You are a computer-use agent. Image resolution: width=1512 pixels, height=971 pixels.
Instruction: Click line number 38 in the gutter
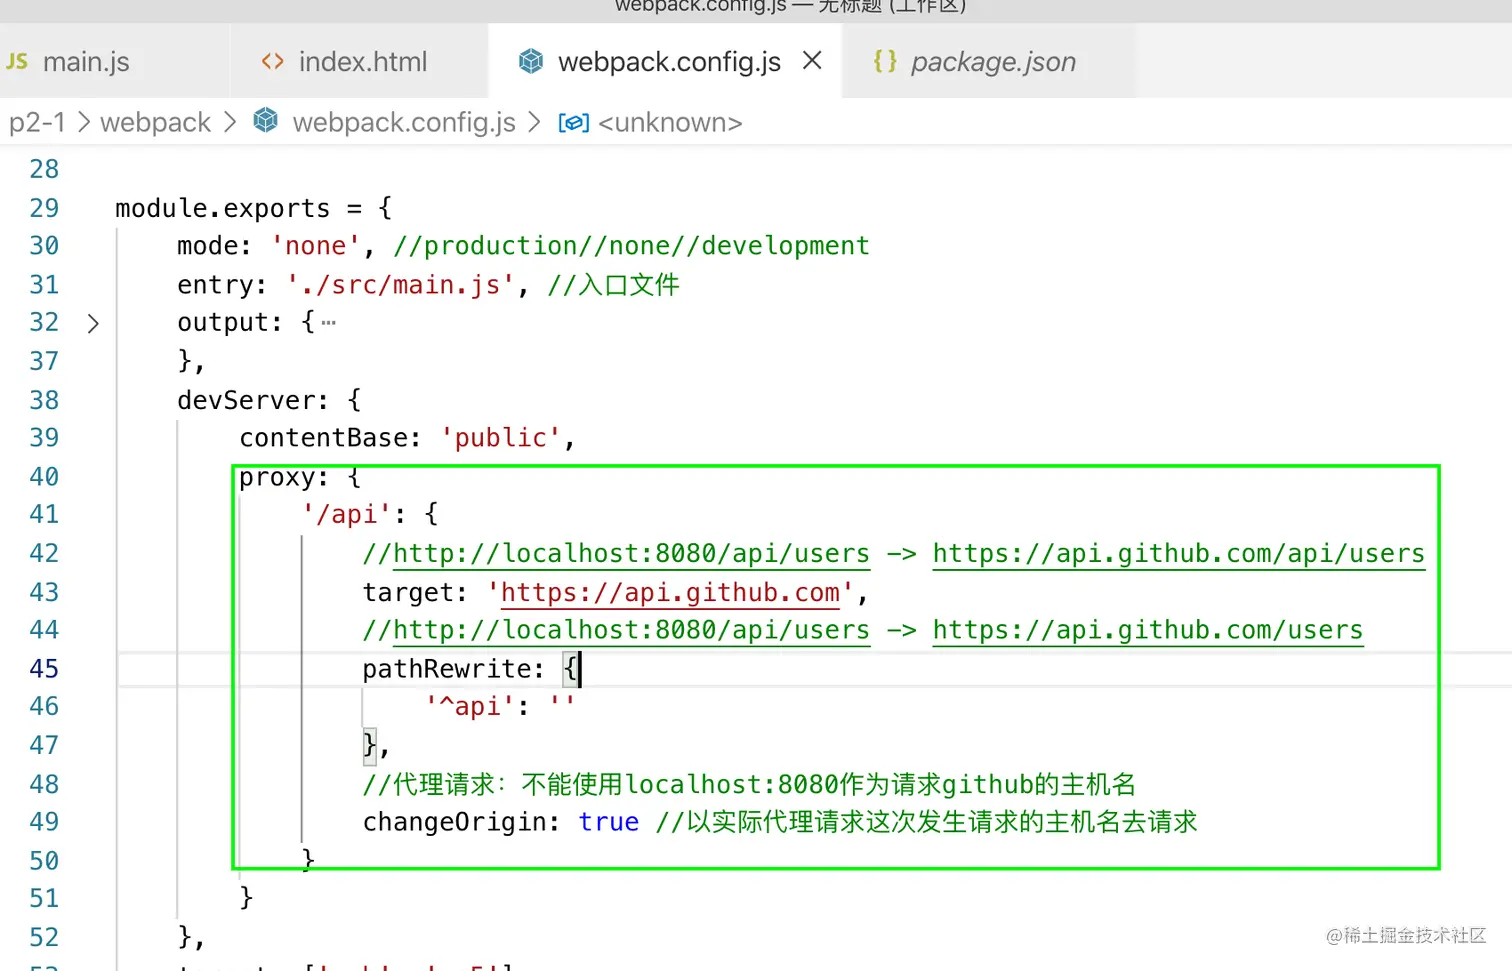coord(44,400)
